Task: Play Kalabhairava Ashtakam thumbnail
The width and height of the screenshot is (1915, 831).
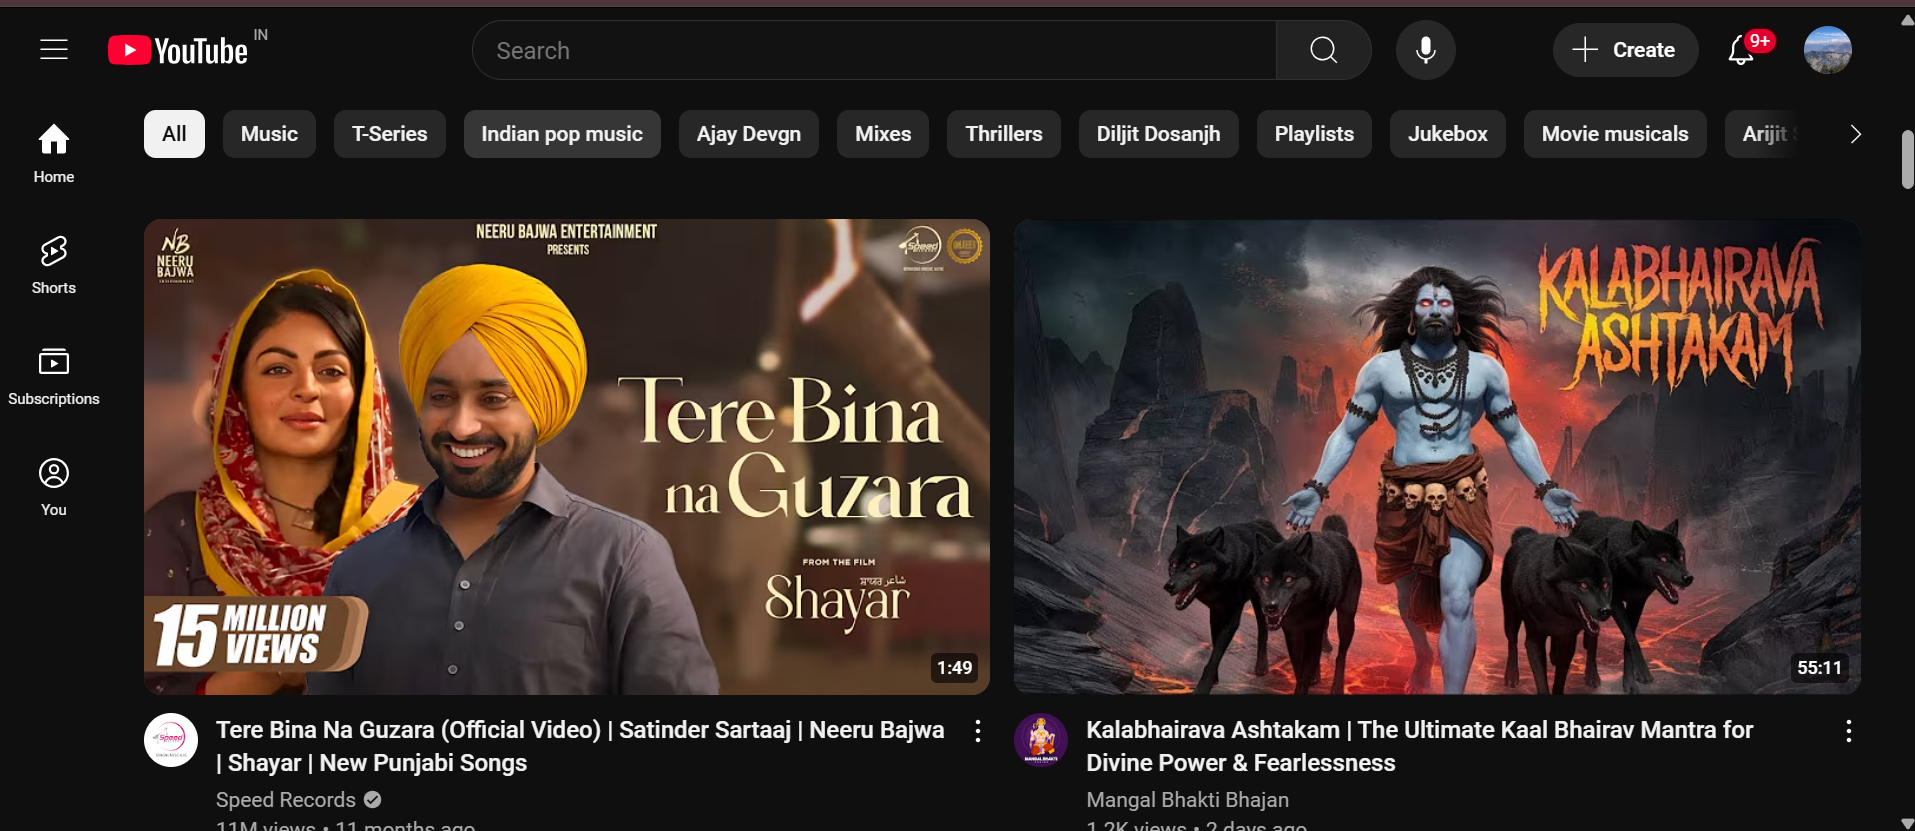Action: tap(1437, 457)
